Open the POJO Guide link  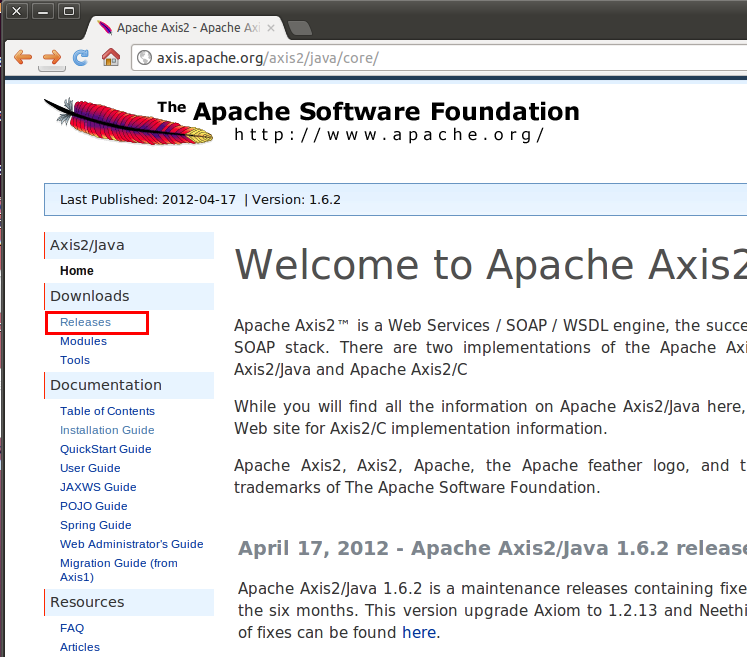pyautogui.click(x=94, y=506)
